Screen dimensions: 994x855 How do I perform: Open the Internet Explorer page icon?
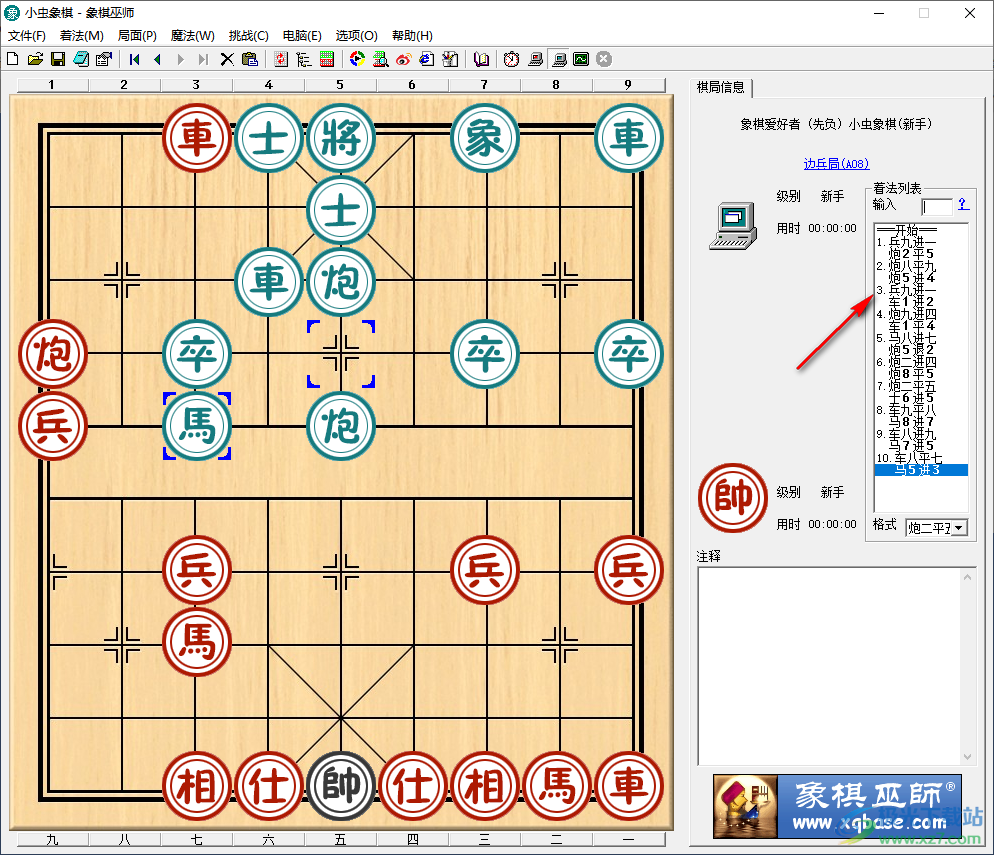(x=427, y=60)
